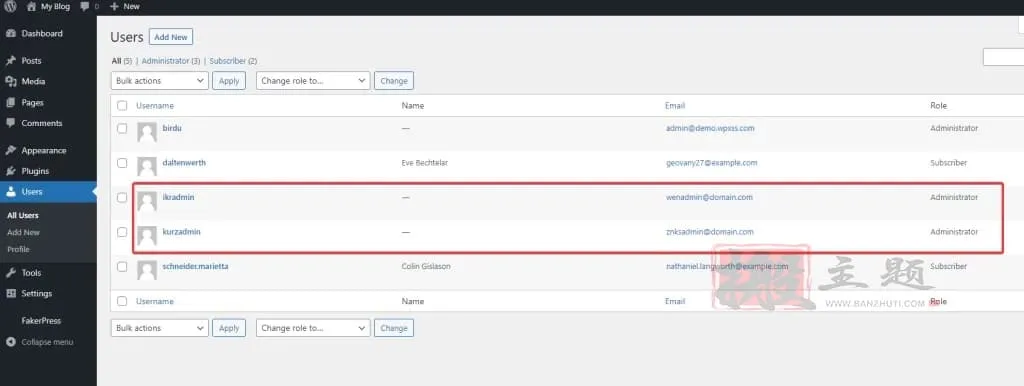The width and height of the screenshot is (1024, 386).
Task: Tick the select-all checkbox in table footer
Action: pyautogui.click(x=122, y=301)
